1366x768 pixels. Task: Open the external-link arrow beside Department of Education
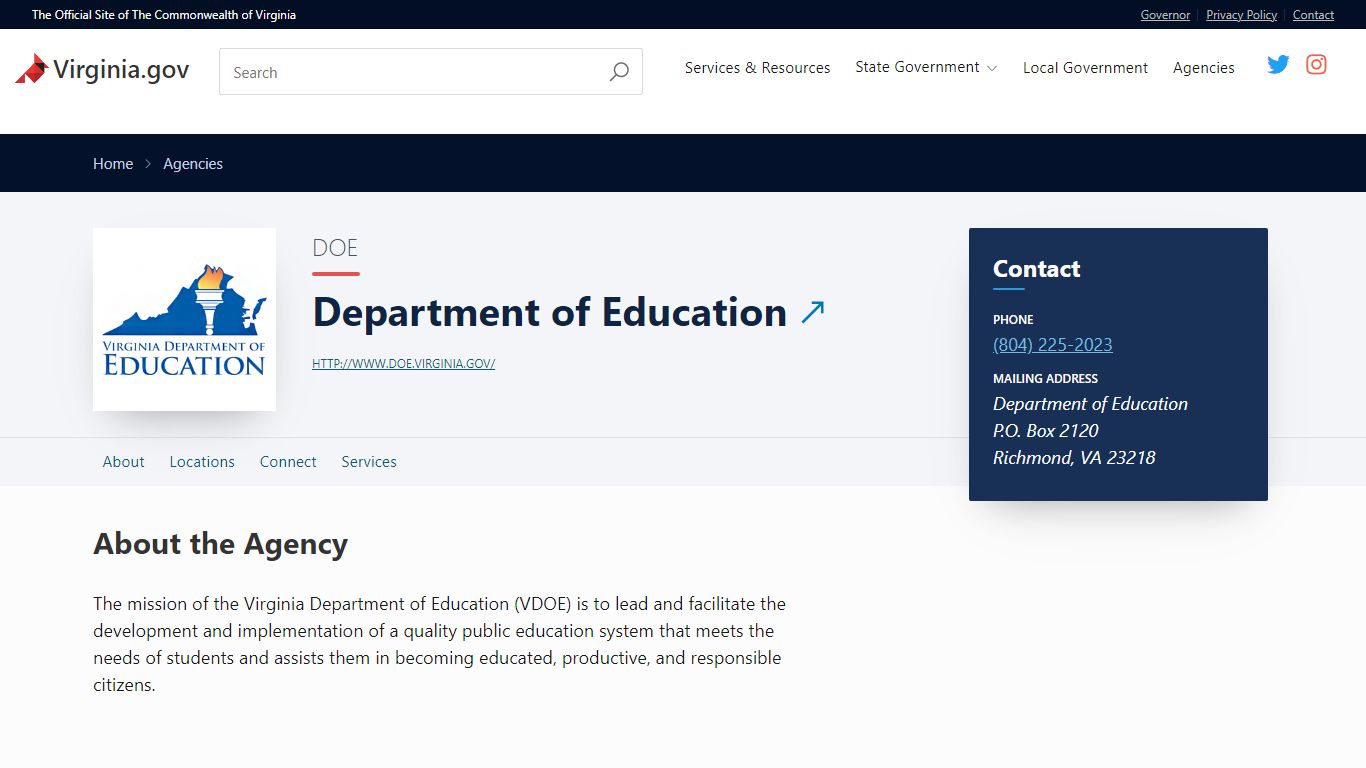click(813, 312)
